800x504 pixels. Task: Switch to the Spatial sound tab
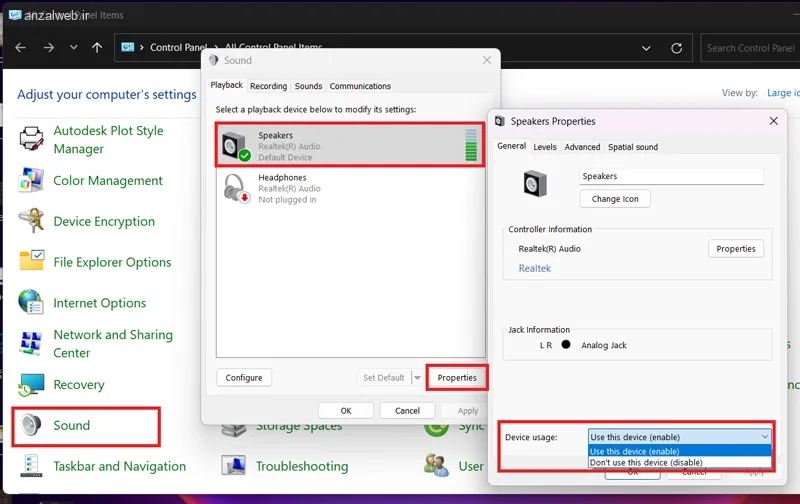633,147
